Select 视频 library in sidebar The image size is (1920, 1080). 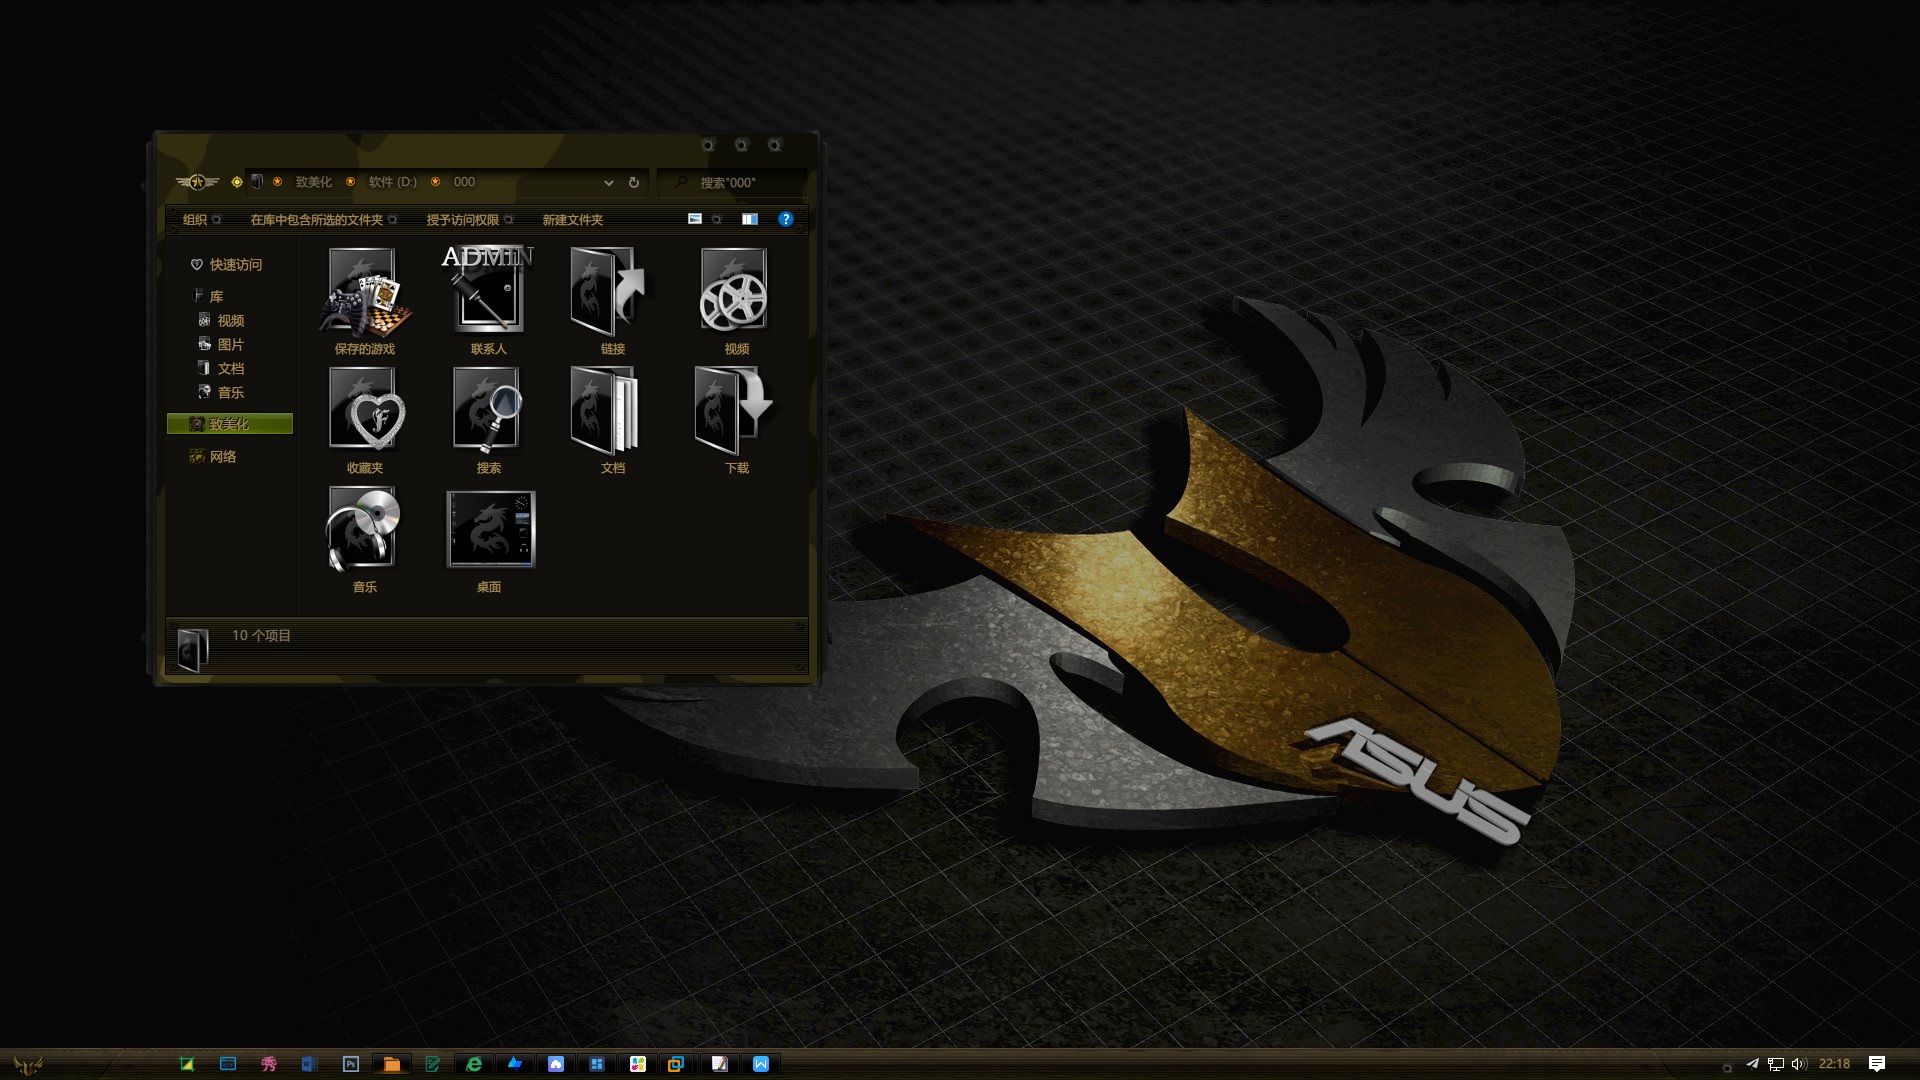coord(221,321)
